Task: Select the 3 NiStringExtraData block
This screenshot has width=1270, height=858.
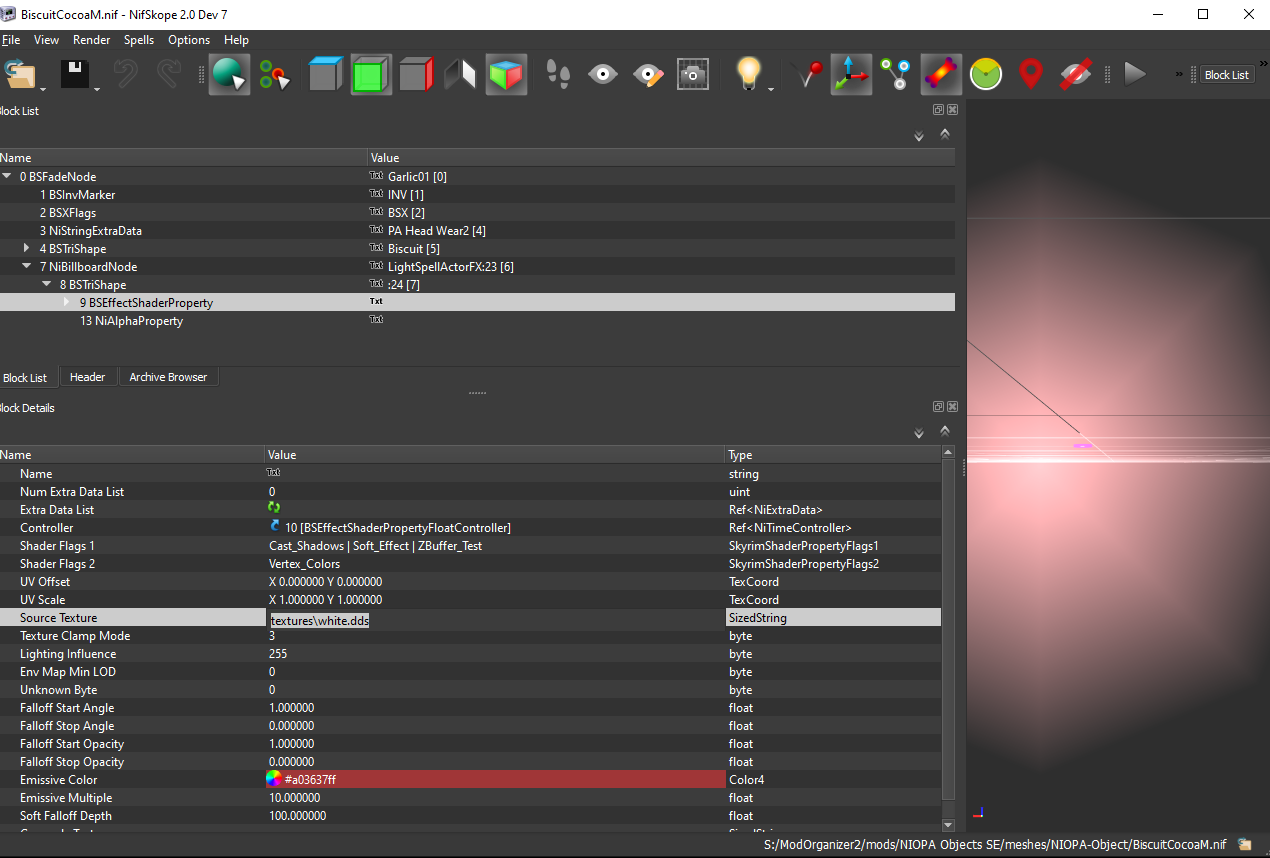Action: click(90, 231)
